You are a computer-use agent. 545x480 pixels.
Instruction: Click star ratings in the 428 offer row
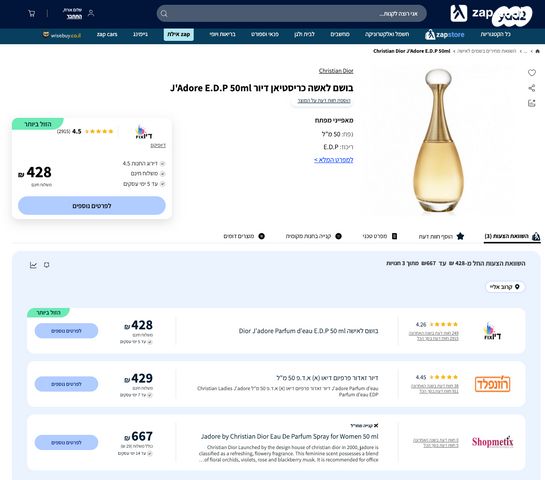[444, 324]
